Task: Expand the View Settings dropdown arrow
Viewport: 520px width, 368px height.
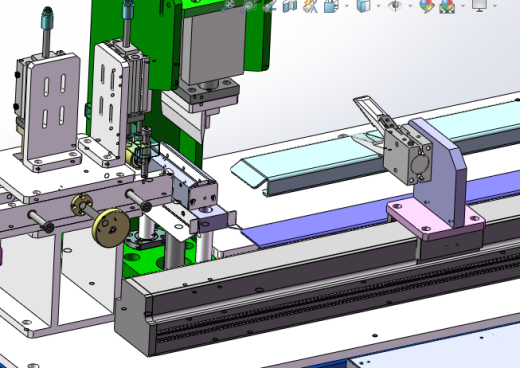Action: pos(495,6)
